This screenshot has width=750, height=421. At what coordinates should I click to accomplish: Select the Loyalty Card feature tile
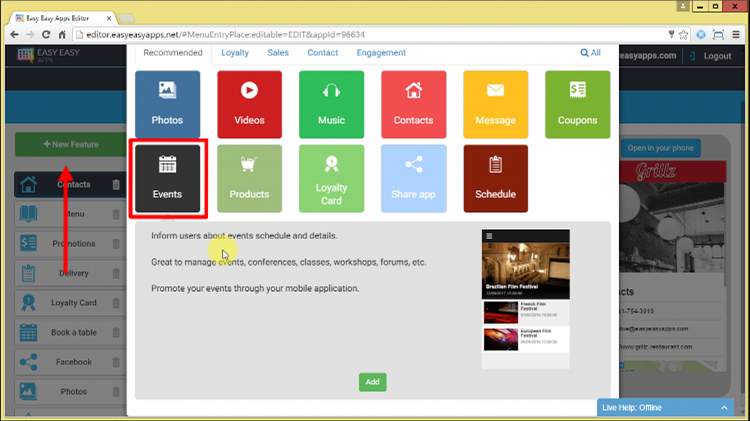tap(331, 179)
